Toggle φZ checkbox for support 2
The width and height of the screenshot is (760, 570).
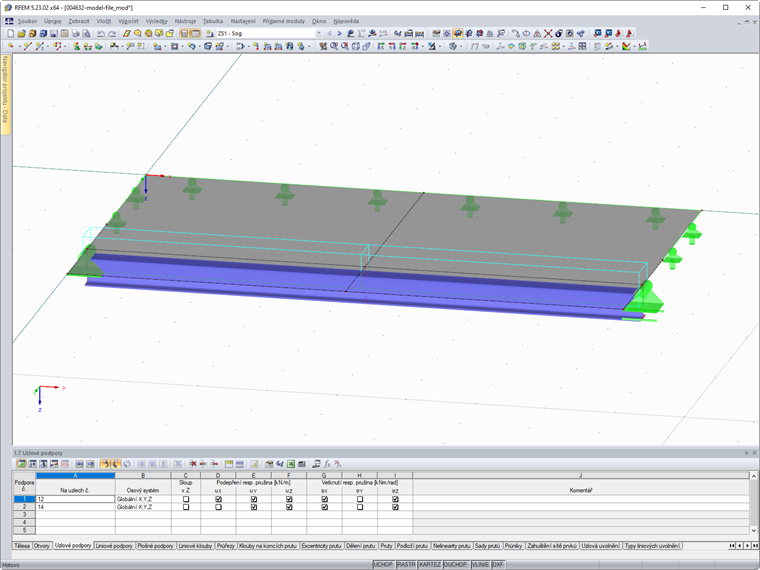pyautogui.click(x=396, y=507)
